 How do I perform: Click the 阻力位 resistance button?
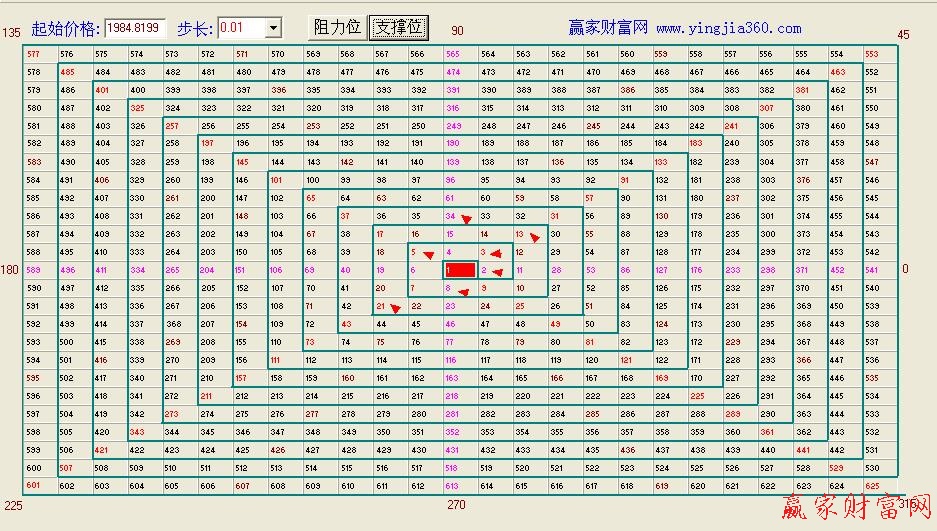pyautogui.click(x=336, y=28)
